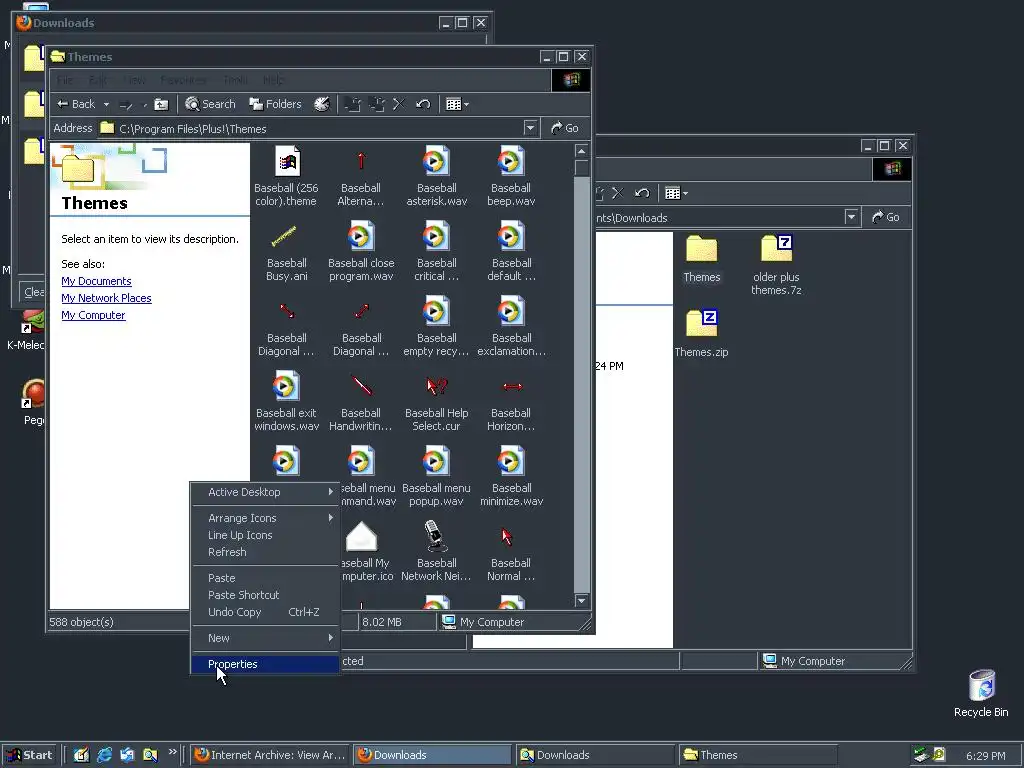
Task: Open the Search pane in Themes window
Action: [210, 104]
